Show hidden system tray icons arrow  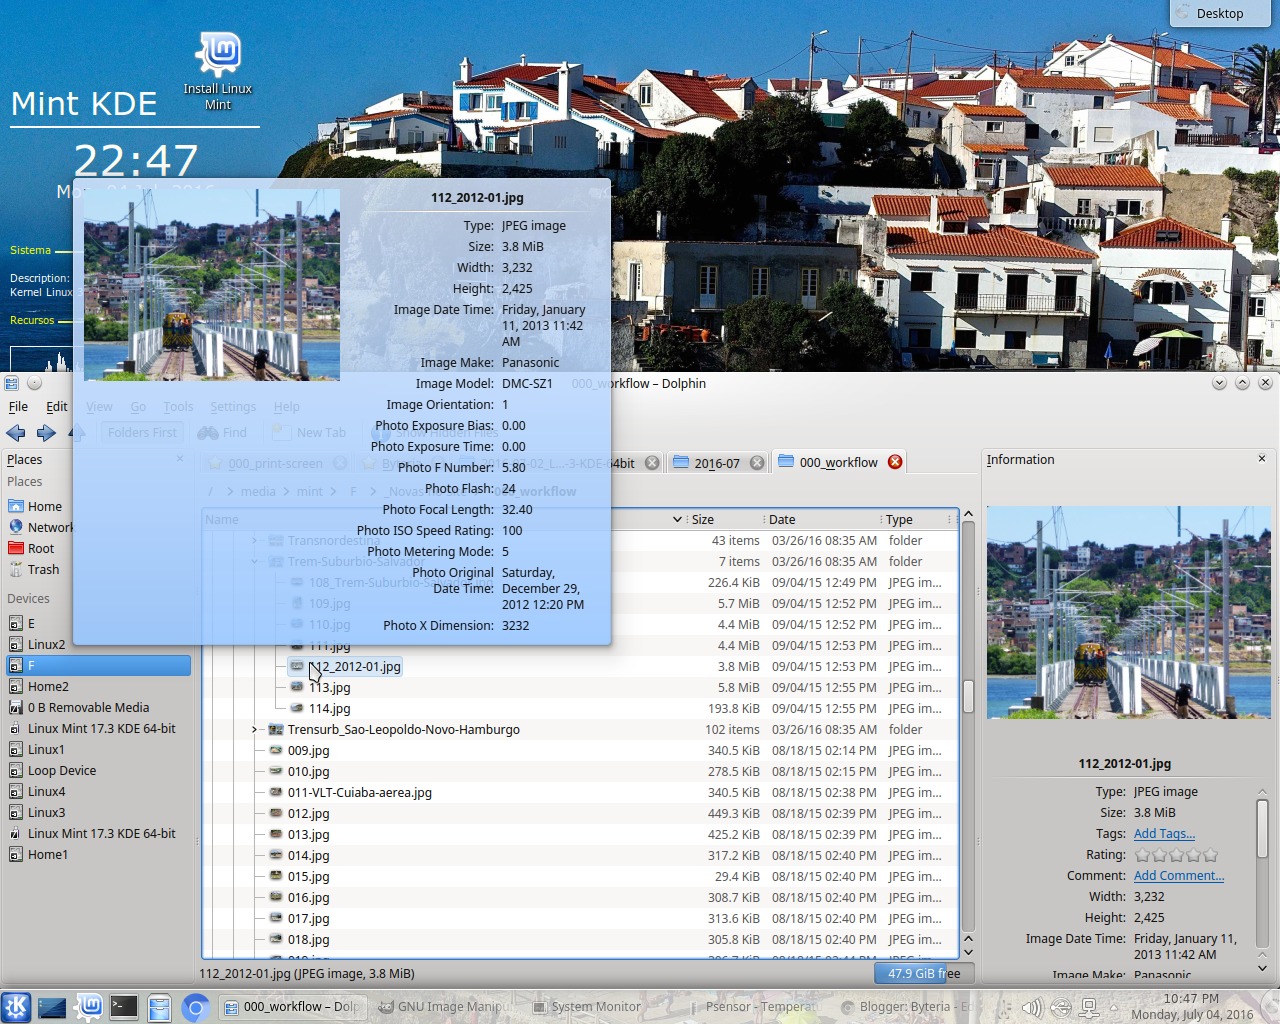point(1115,1007)
